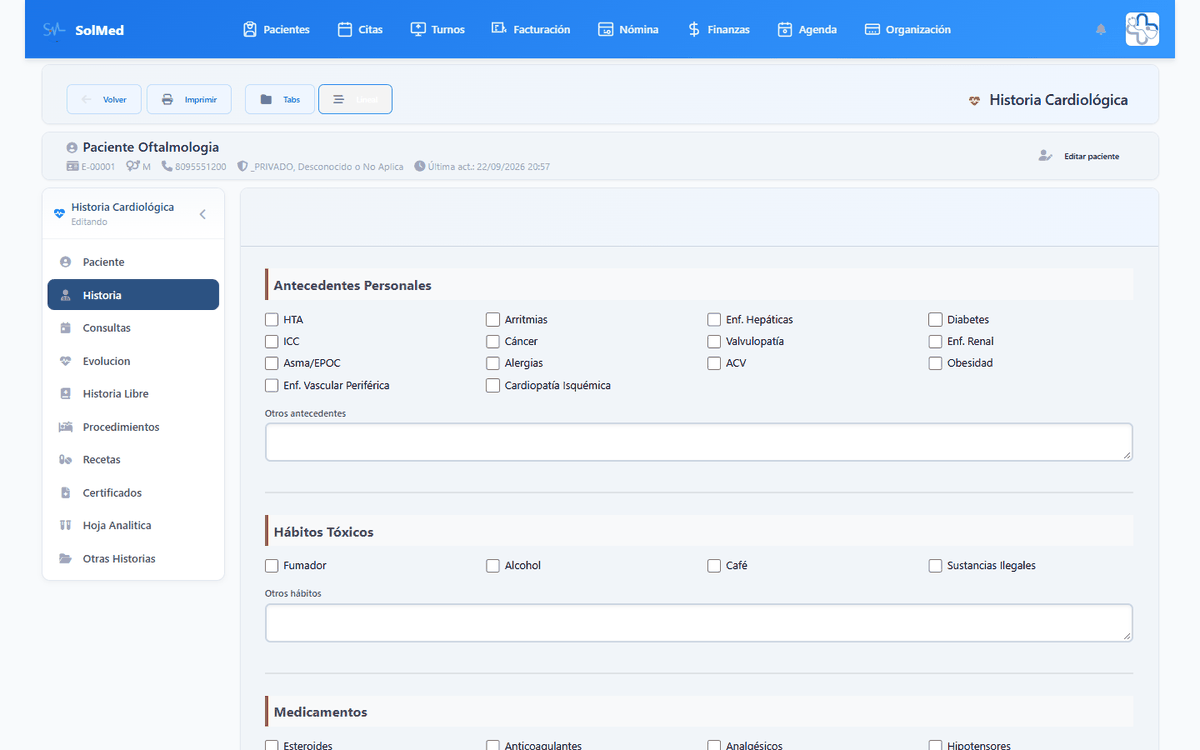This screenshot has height=750, width=1200.
Task: Click the Volver back button
Action: (x=104, y=99)
